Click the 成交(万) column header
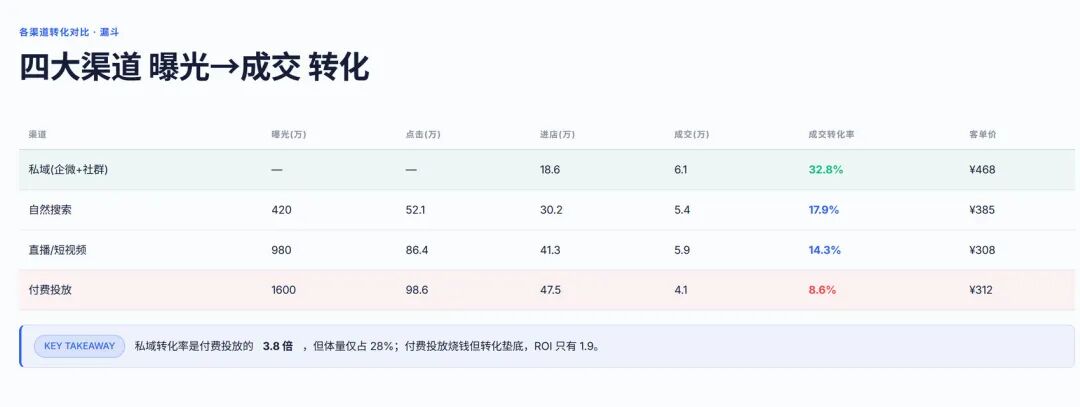The height and width of the screenshot is (407, 1080). pos(691,135)
